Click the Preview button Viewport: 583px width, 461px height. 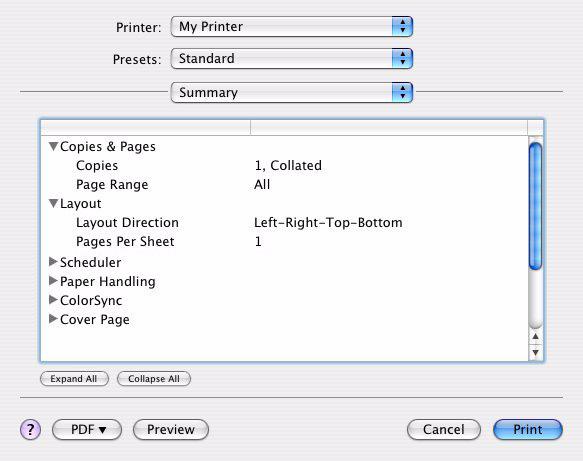click(x=171, y=430)
